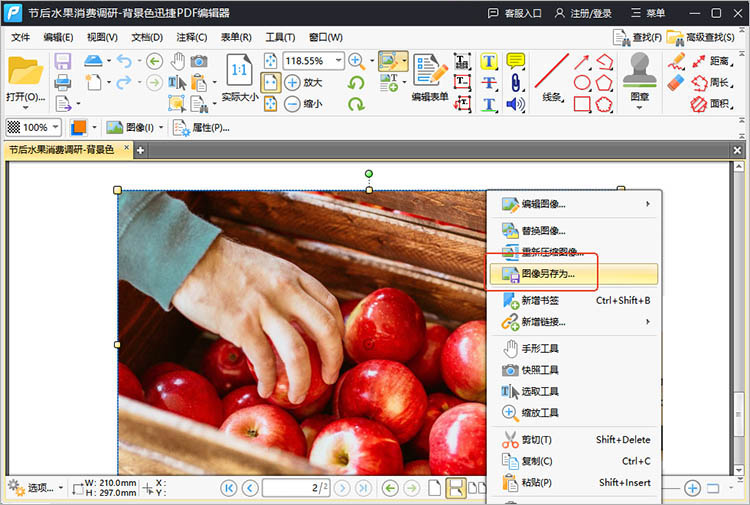Choose Replace Image (替换图像) menu entry
This screenshot has width=750, height=505.
(574, 231)
